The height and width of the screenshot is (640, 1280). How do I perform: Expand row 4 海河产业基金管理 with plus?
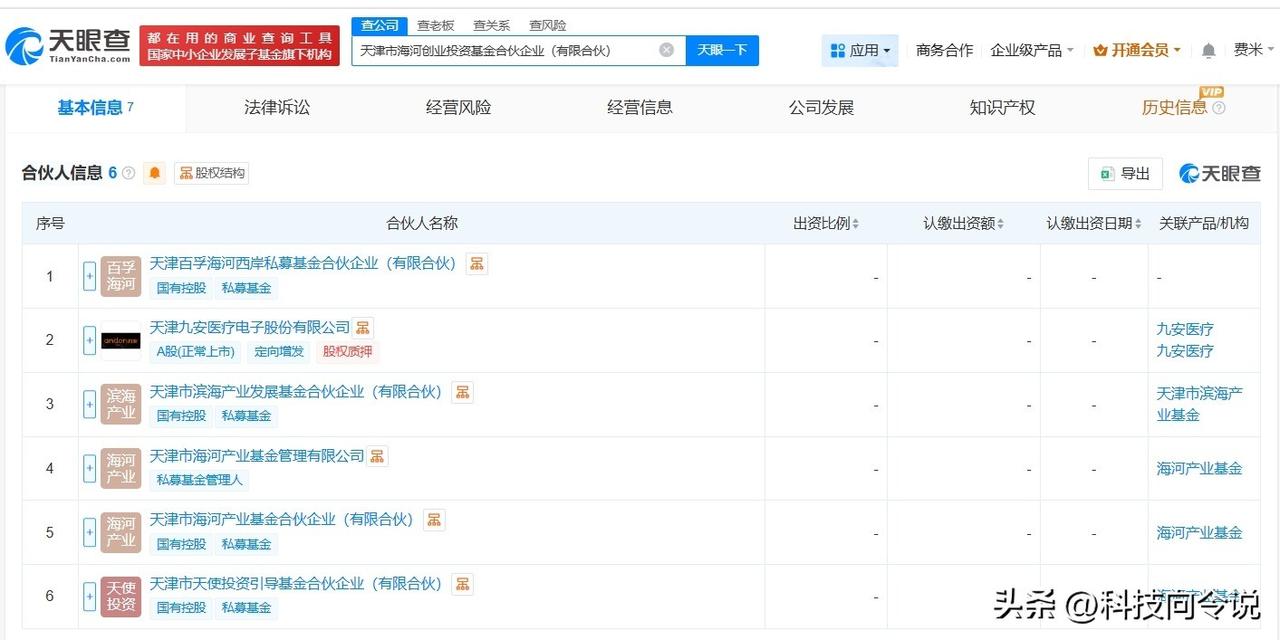point(89,468)
